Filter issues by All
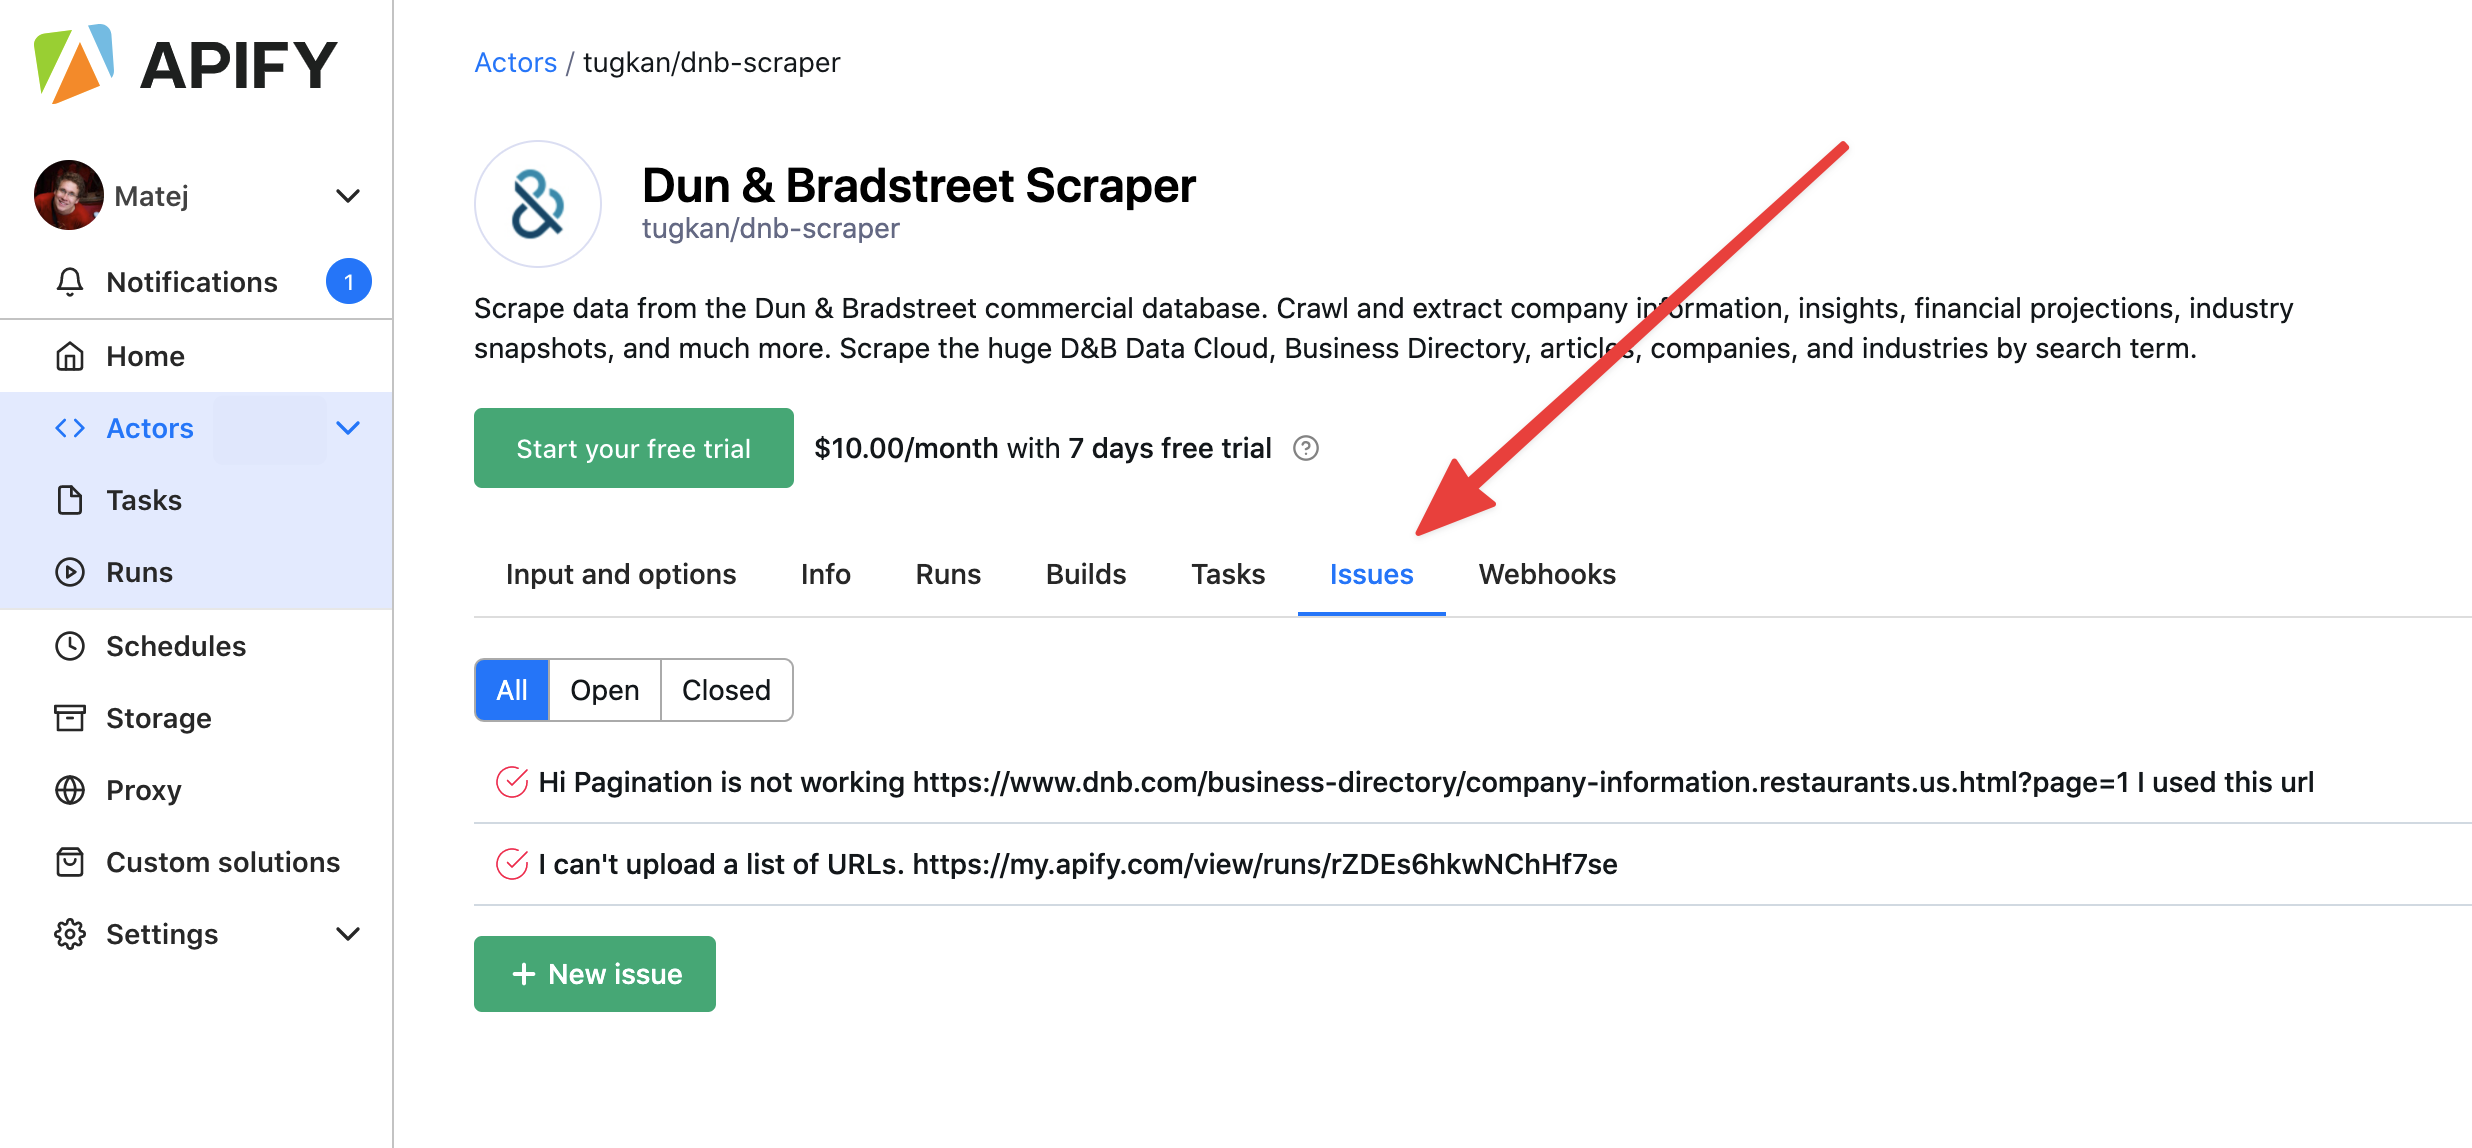The image size is (2472, 1148). [x=512, y=690]
